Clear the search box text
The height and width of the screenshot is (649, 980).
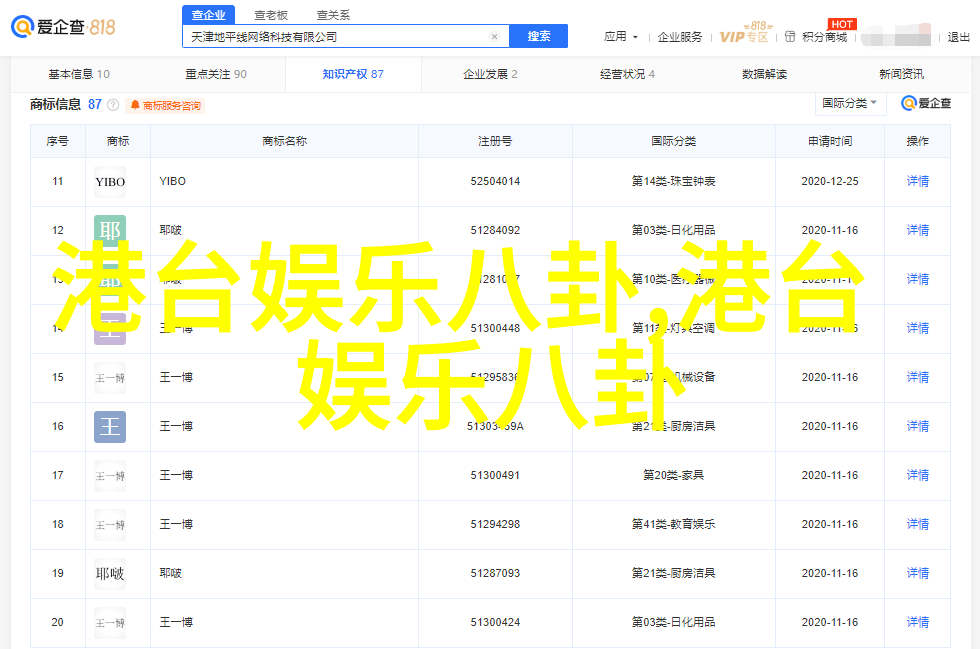[x=494, y=37]
